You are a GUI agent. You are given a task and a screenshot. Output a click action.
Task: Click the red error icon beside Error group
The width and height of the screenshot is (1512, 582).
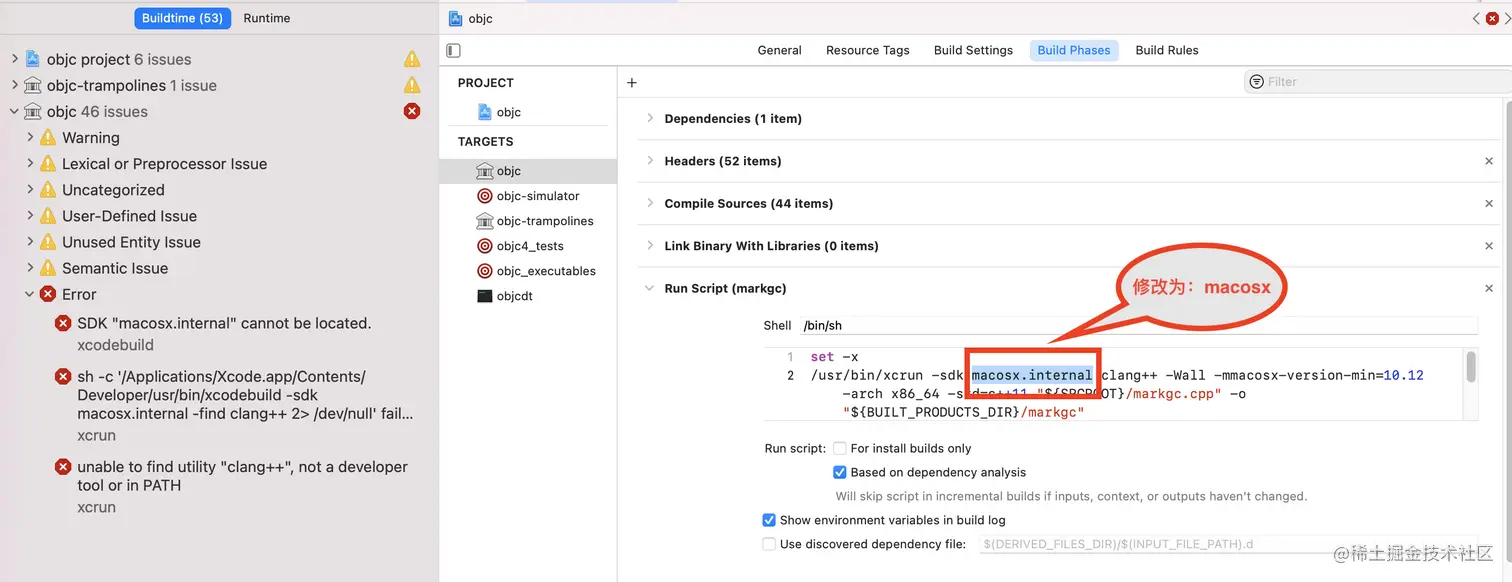click(x=48, y=294)
